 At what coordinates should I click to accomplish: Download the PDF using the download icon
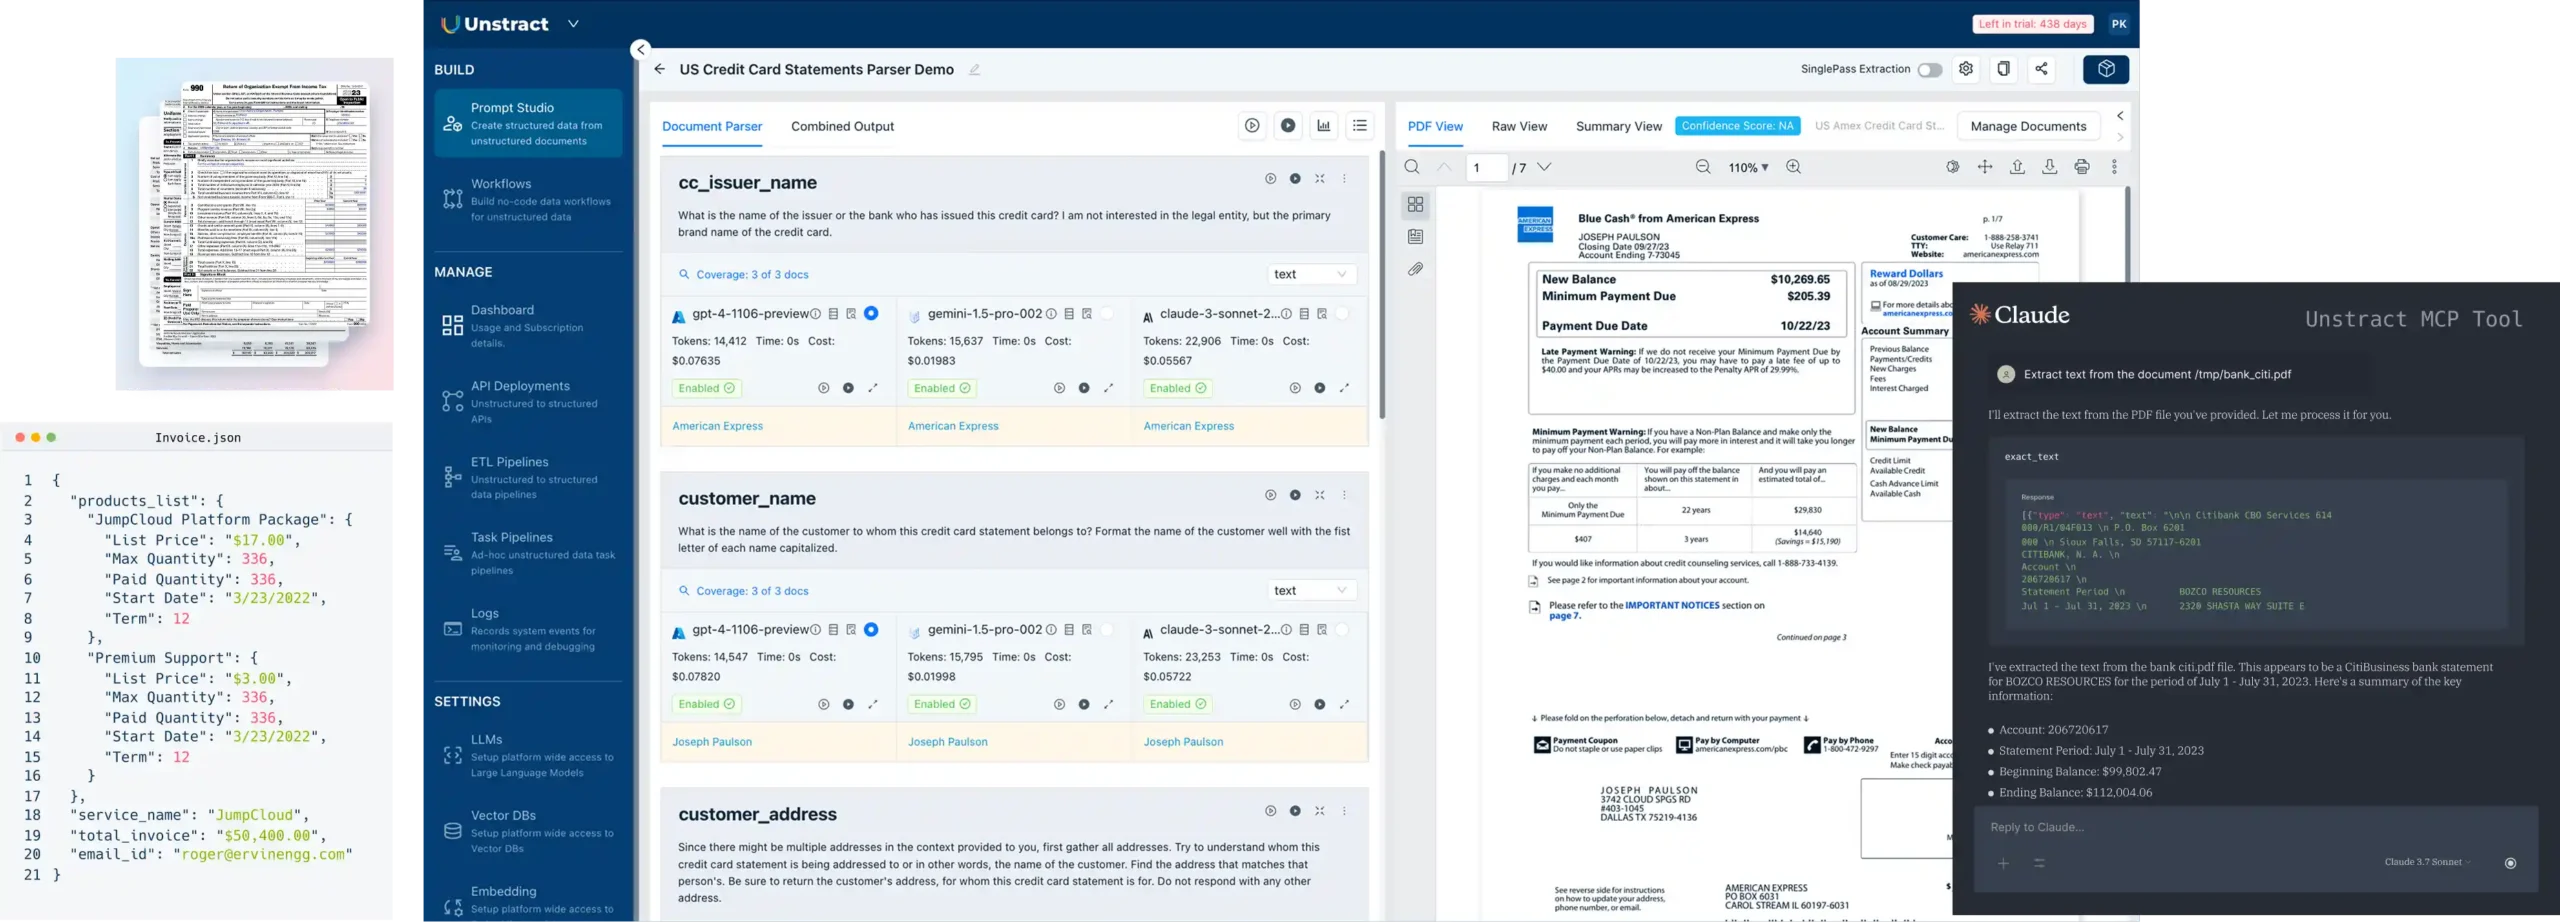pyautogui.click(x=2050, y=167)
